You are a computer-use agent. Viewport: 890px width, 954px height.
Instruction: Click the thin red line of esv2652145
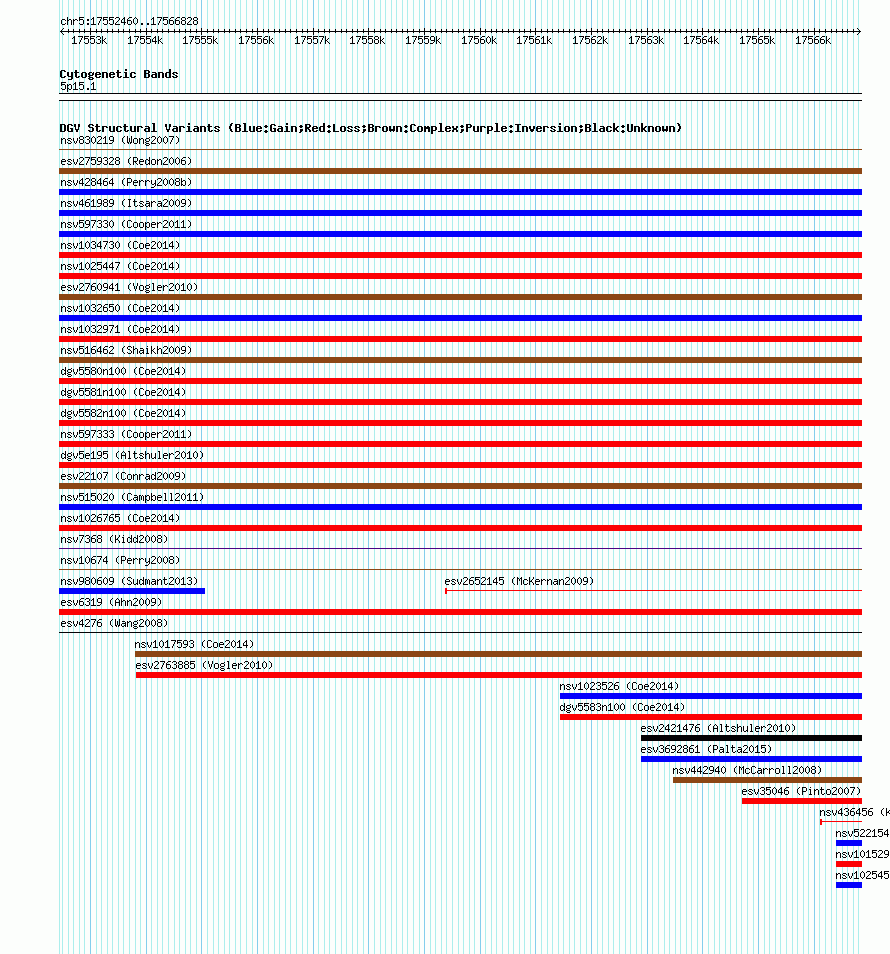(x=653, y=591)
